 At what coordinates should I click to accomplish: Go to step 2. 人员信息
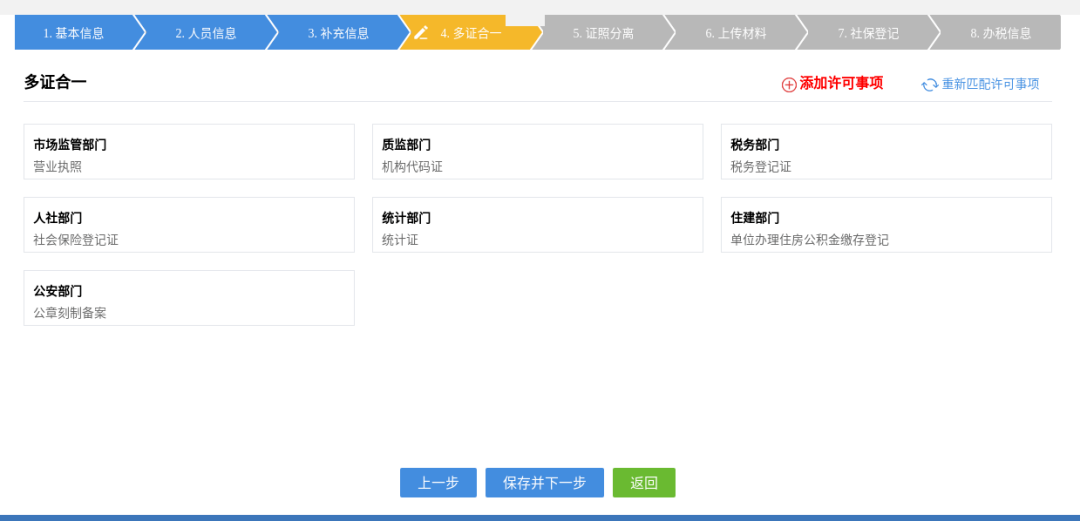[x=206, y=33]
